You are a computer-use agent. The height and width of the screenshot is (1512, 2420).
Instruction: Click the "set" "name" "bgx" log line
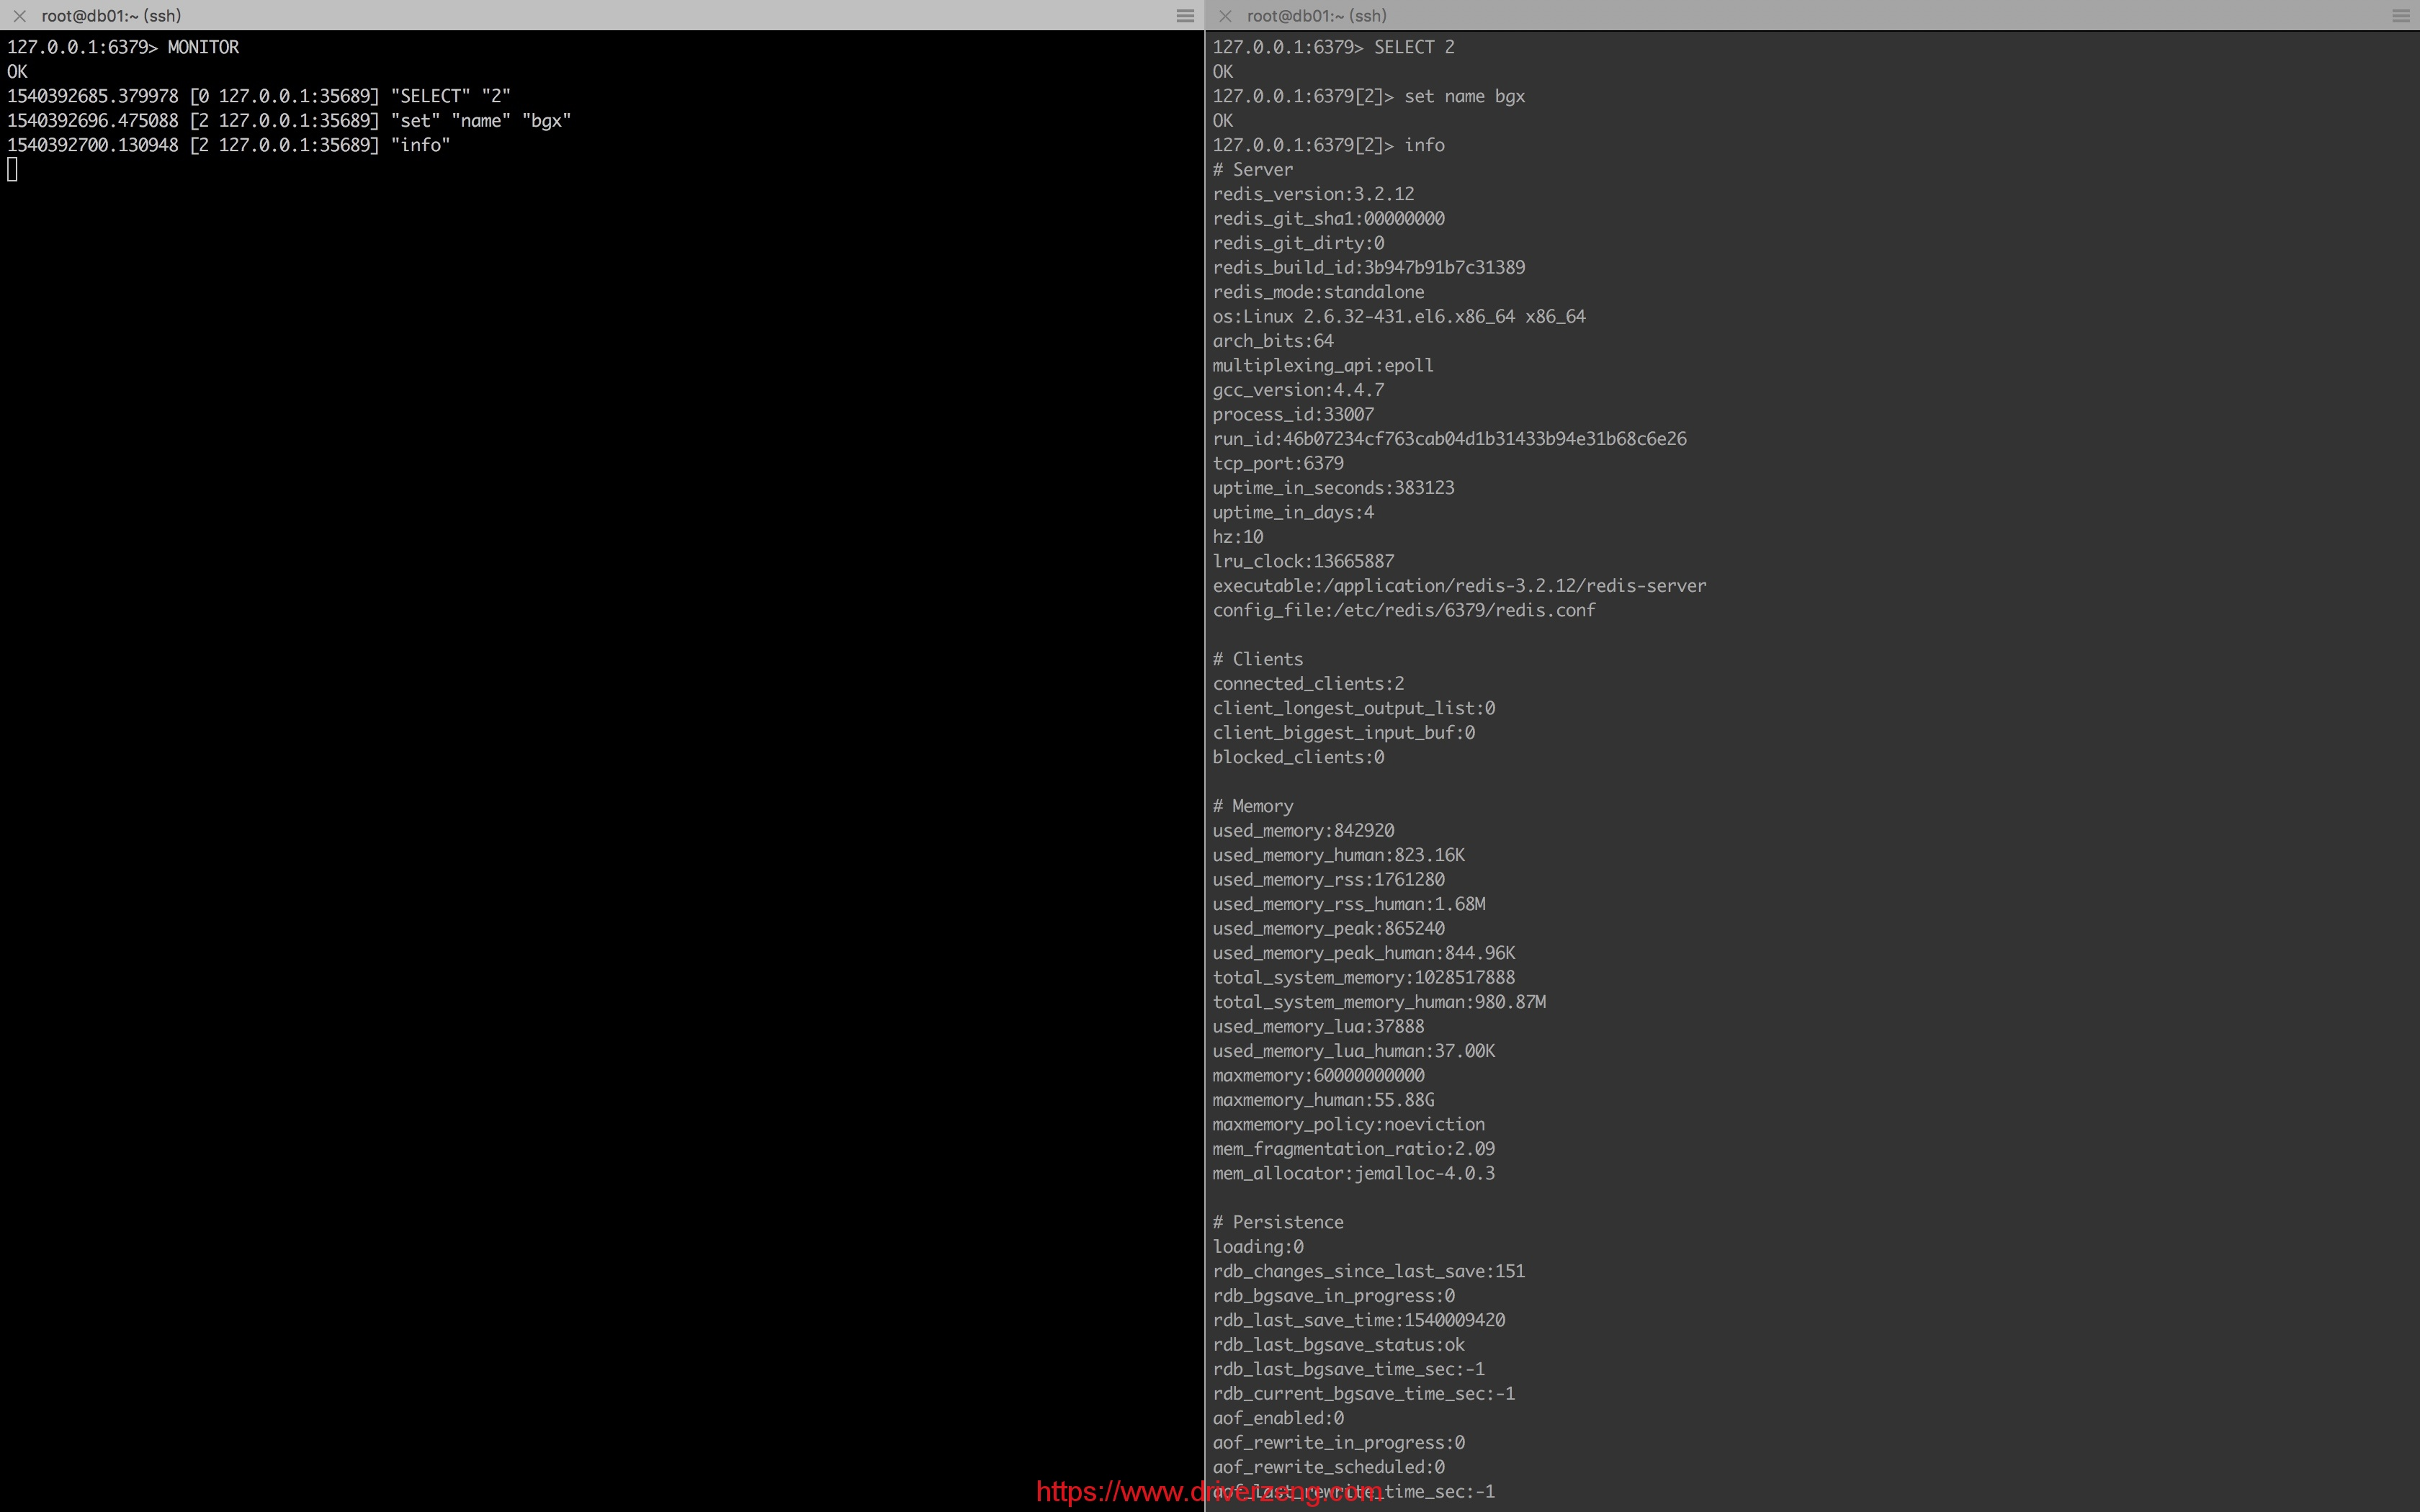tap(289, 120)
